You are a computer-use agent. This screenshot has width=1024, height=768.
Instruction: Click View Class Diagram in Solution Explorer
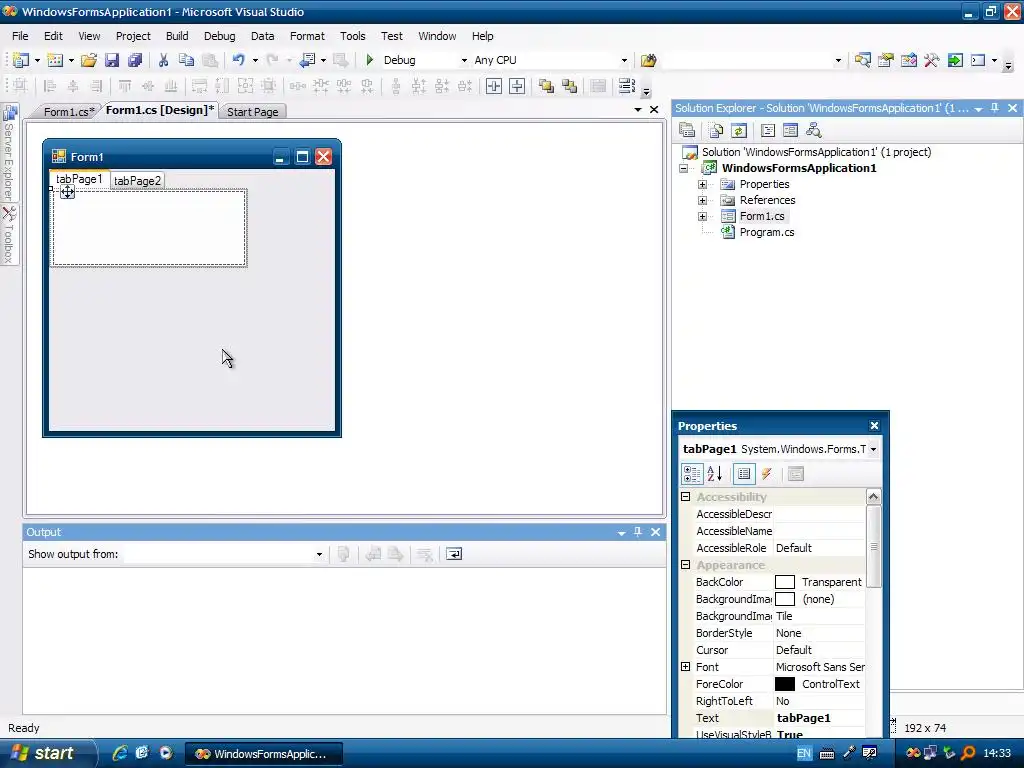[x=814, y=131]
